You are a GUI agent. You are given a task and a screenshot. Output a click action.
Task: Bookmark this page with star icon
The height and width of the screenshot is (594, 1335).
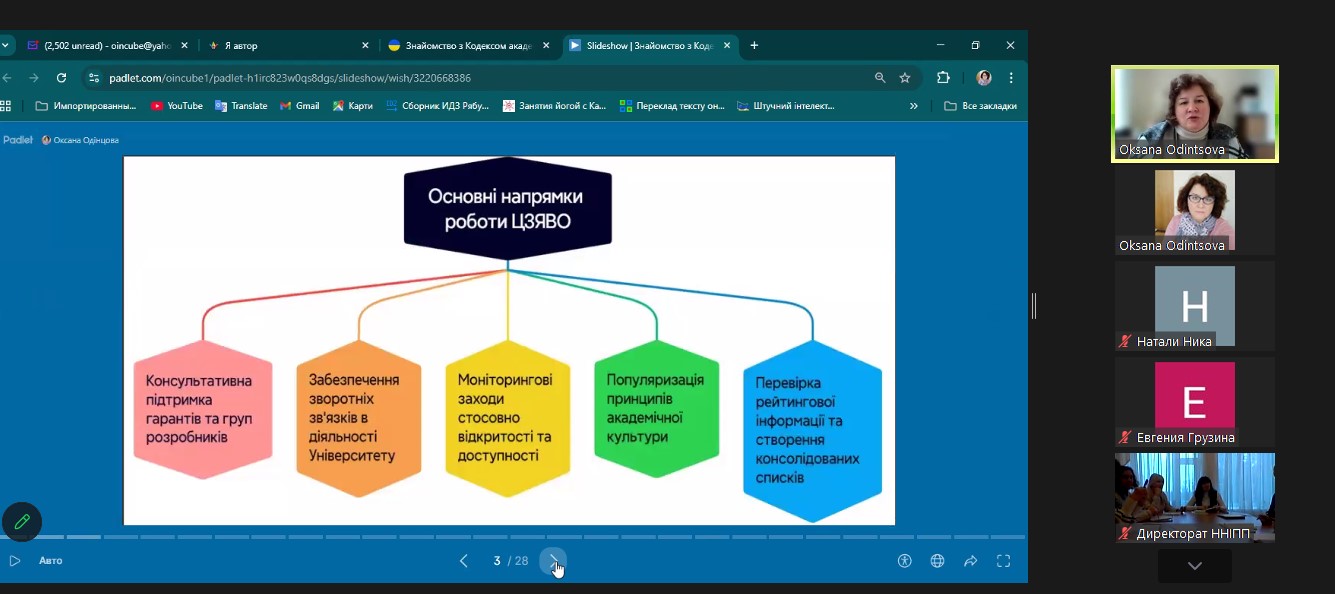(x=905, y=78)
